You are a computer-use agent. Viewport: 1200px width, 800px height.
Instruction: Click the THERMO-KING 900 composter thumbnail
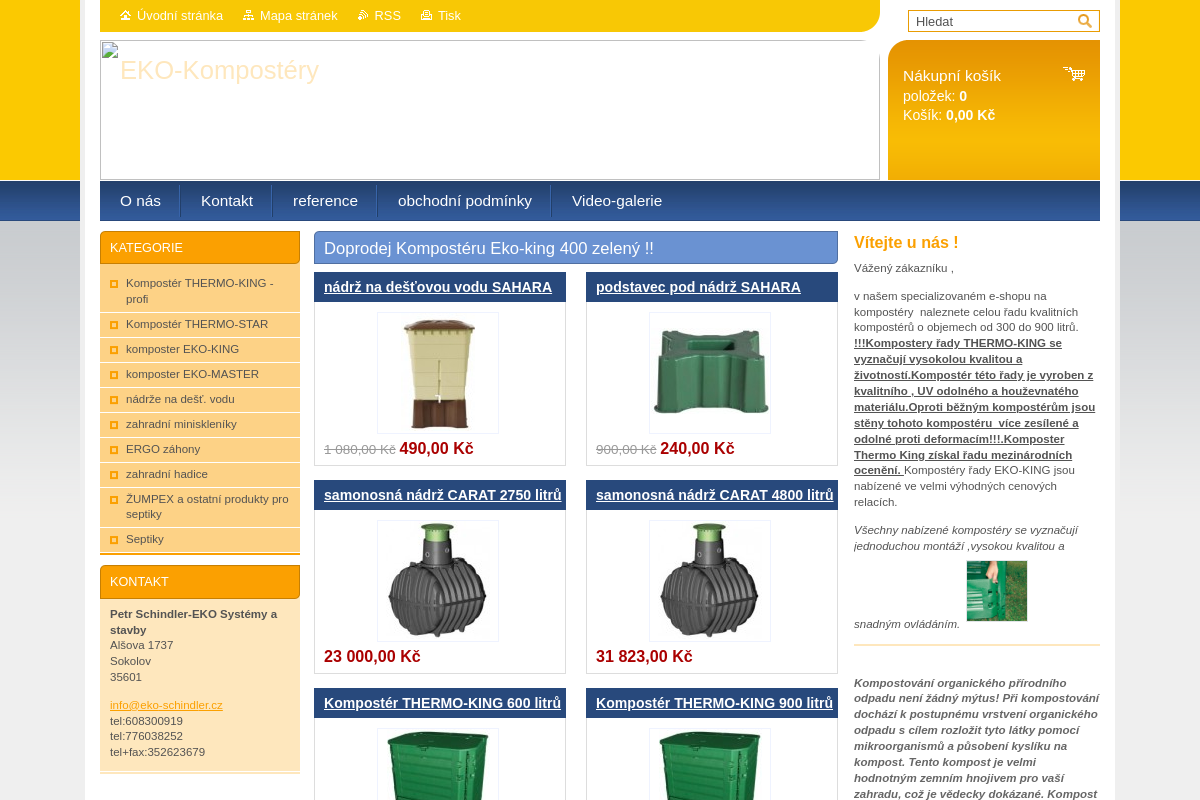pos(710,764)
